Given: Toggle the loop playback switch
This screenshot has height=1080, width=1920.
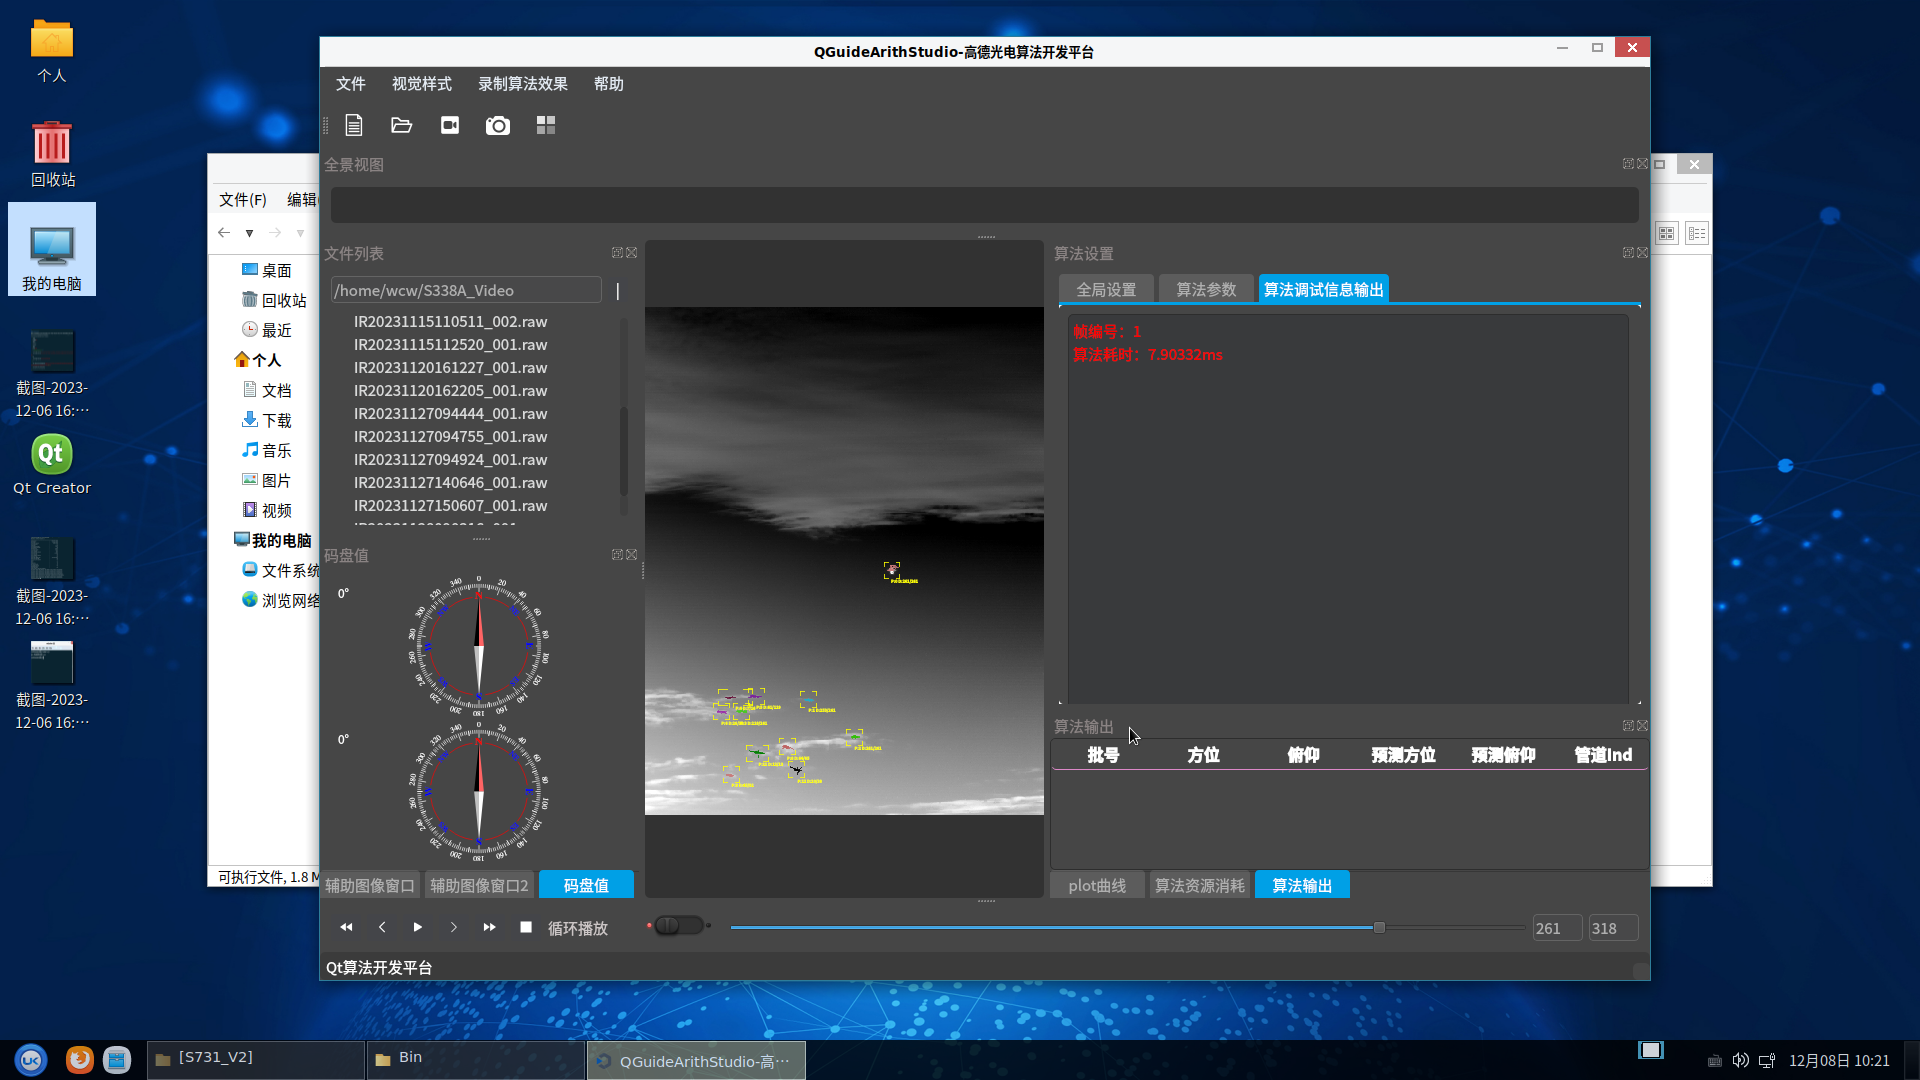Looking at the screenshot, I should click(679, 926).
